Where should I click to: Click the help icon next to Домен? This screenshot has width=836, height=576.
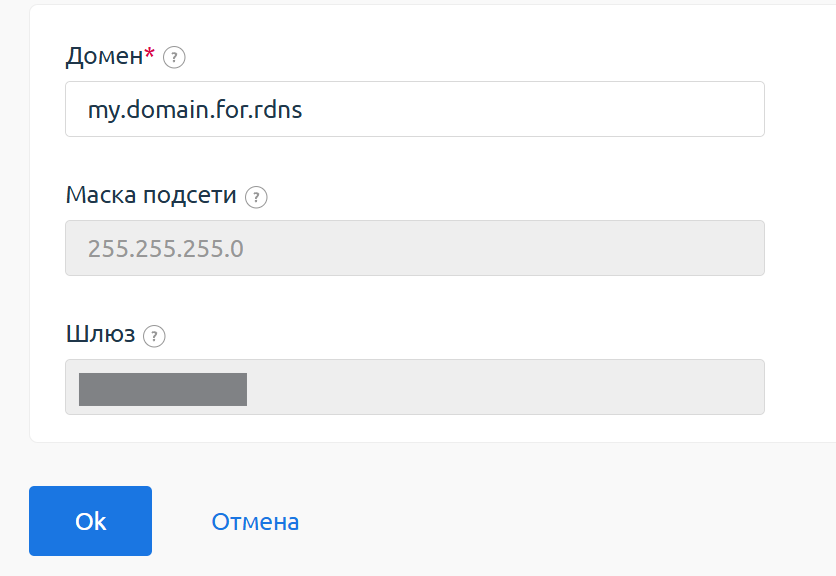(174, 57)
